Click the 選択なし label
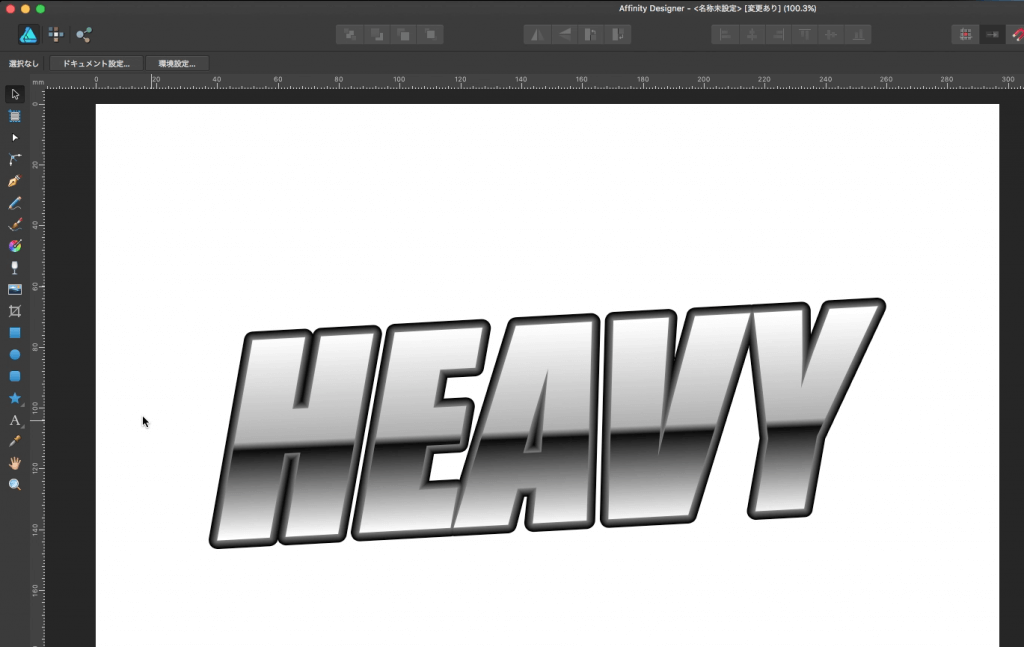Viewport: 1024px width, 647px height. click(x=24, y=63)
